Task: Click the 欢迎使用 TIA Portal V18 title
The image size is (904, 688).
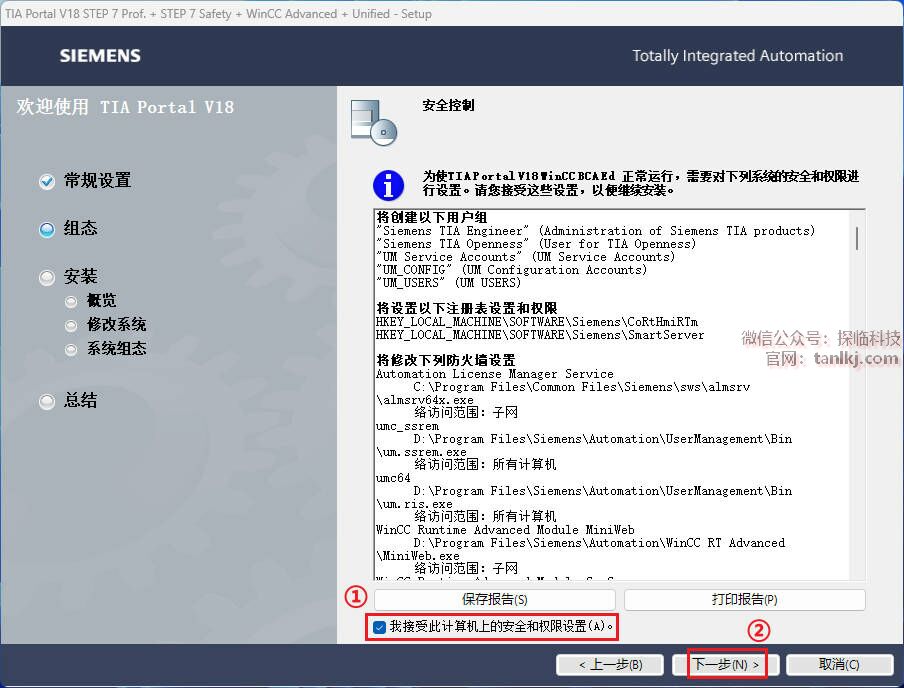Action: (x=125, y=107)
